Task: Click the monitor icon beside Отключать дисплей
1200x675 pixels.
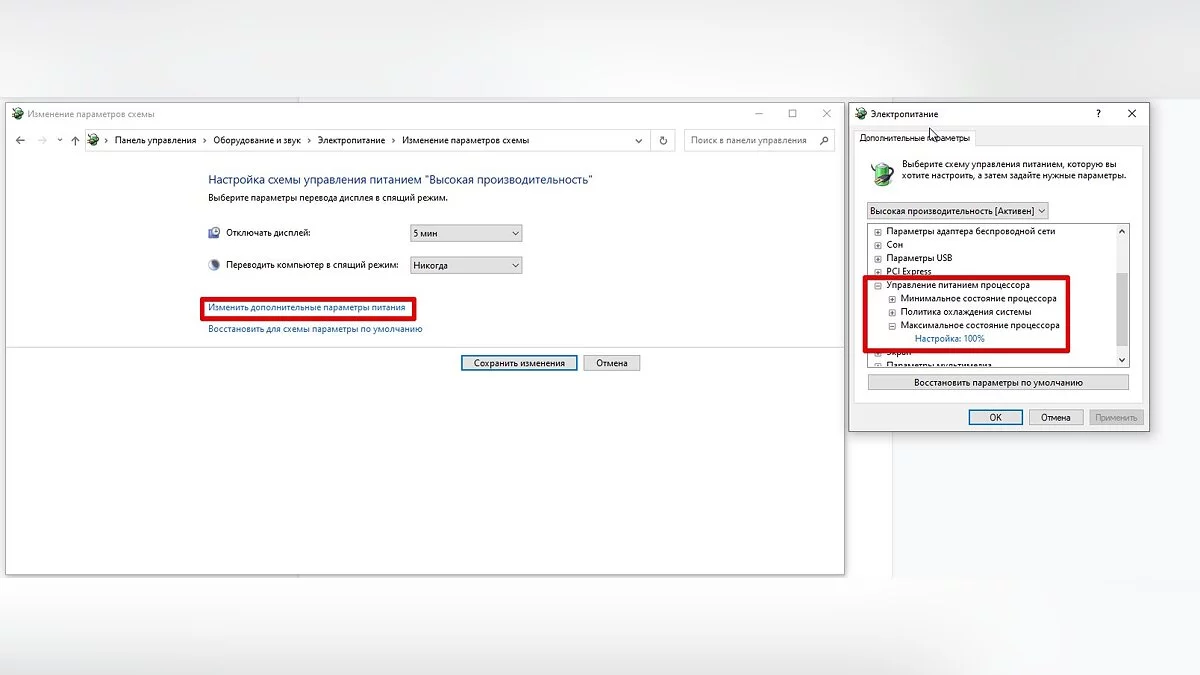Action: pyautogui.click(x=214, y=233)
